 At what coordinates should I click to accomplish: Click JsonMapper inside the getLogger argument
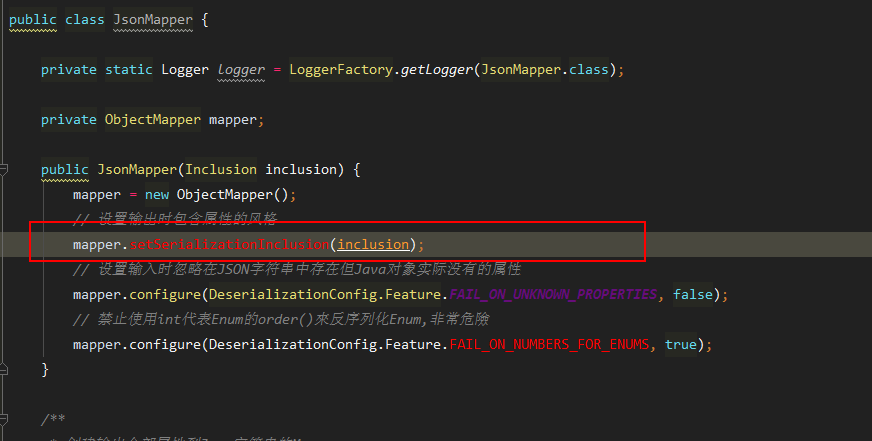[521, 70]
